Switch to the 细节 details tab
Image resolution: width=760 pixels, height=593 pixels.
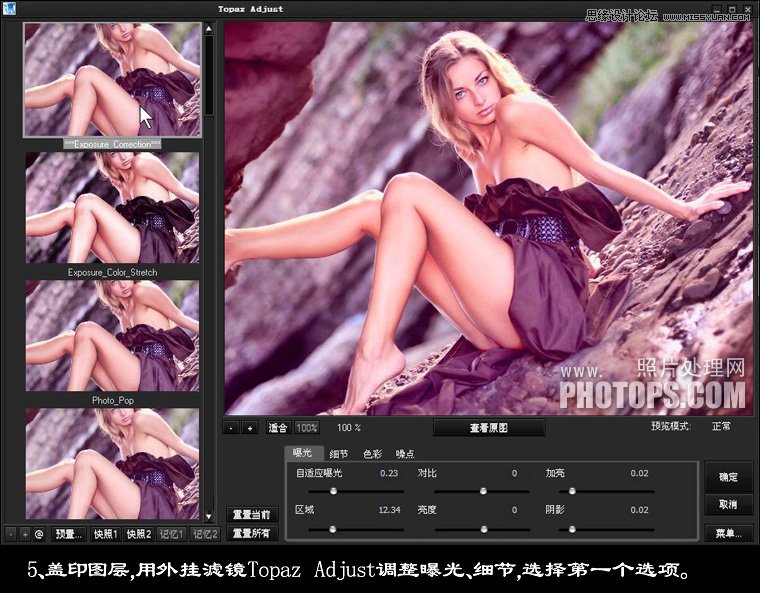pos(338,454)
